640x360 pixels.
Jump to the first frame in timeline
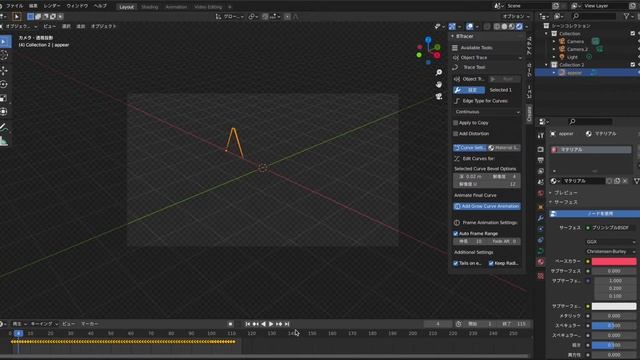(247, 324)
